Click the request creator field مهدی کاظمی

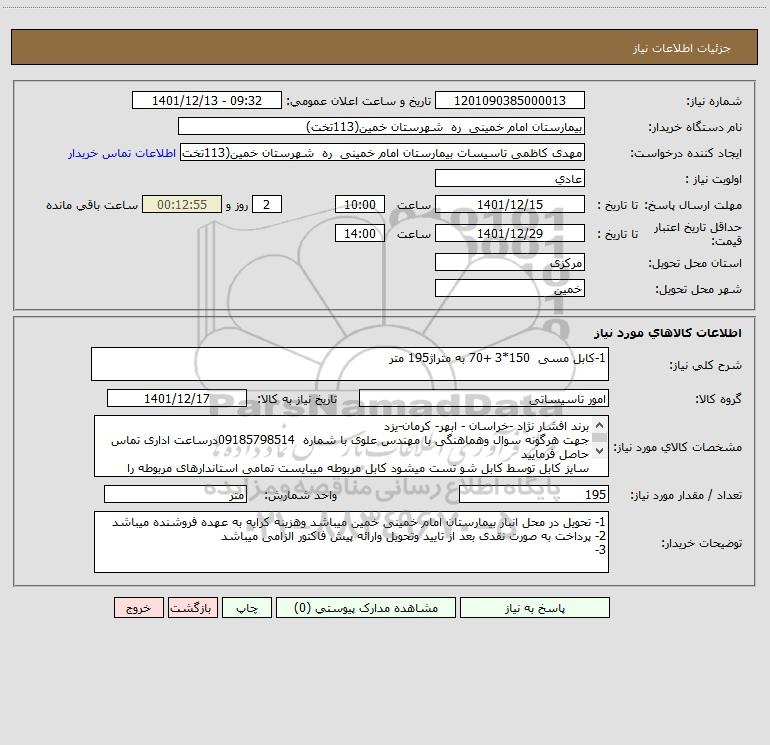383,152
